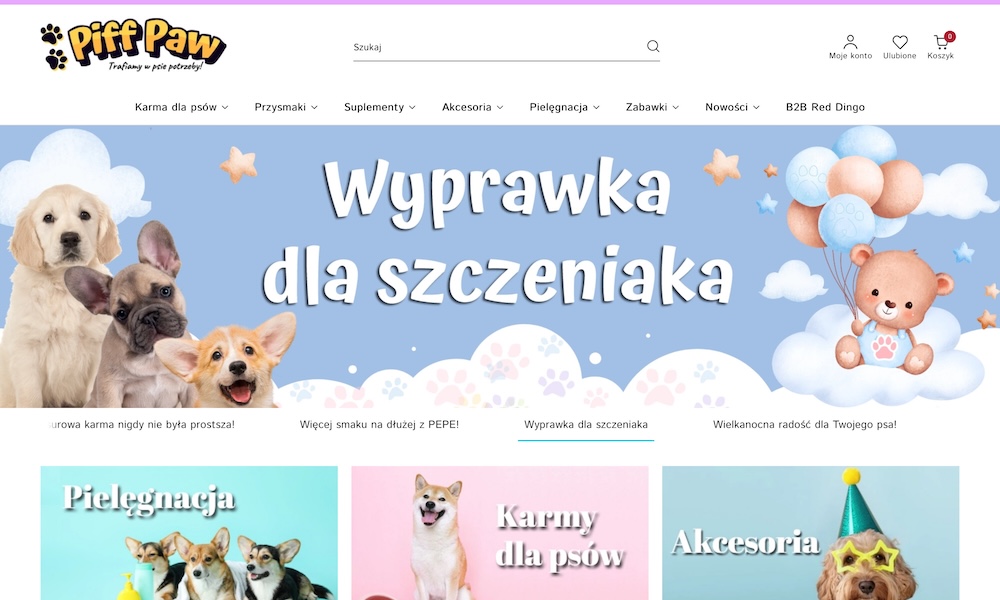Switch to Więcej smaku na dłużej z PEPE slide
This screenshot has width=1000, height=600.
click(379, 425)
